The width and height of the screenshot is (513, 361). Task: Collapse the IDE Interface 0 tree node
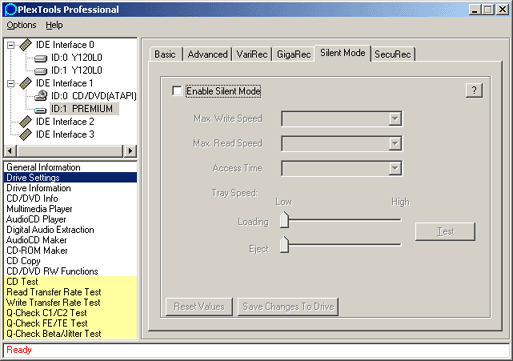11,45
